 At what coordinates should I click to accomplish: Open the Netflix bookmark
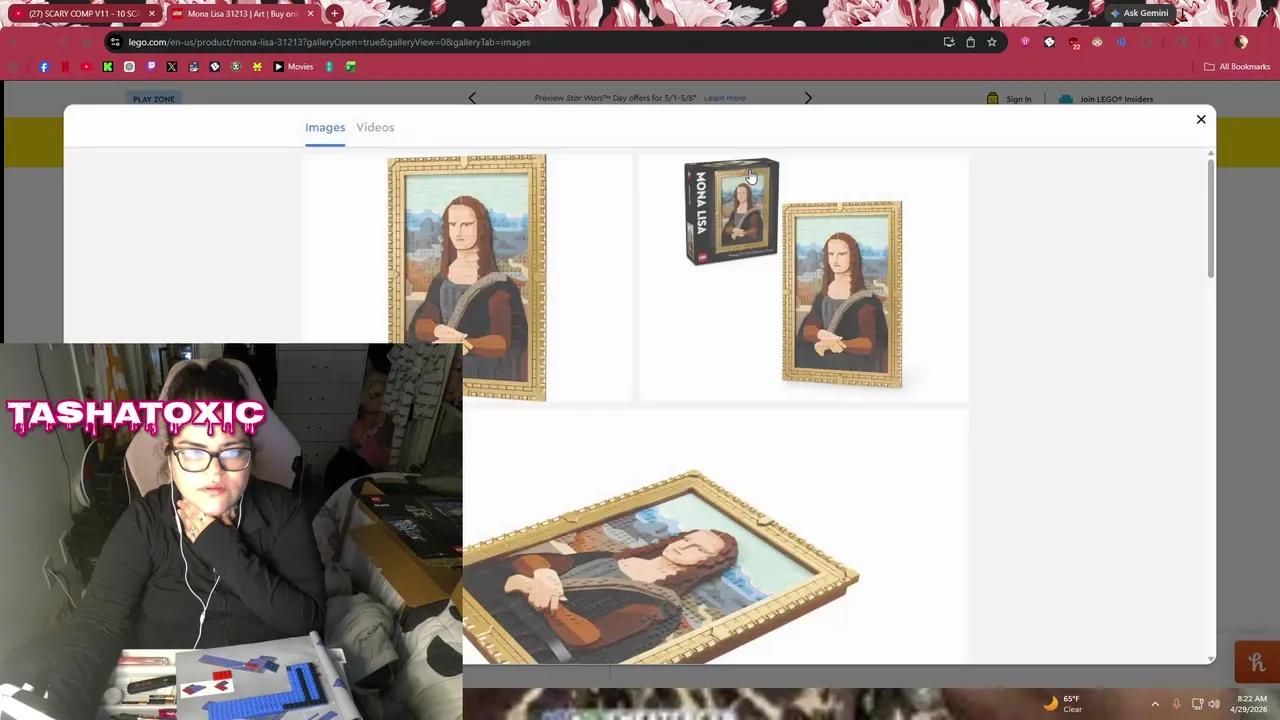click(x=65, y=67)
